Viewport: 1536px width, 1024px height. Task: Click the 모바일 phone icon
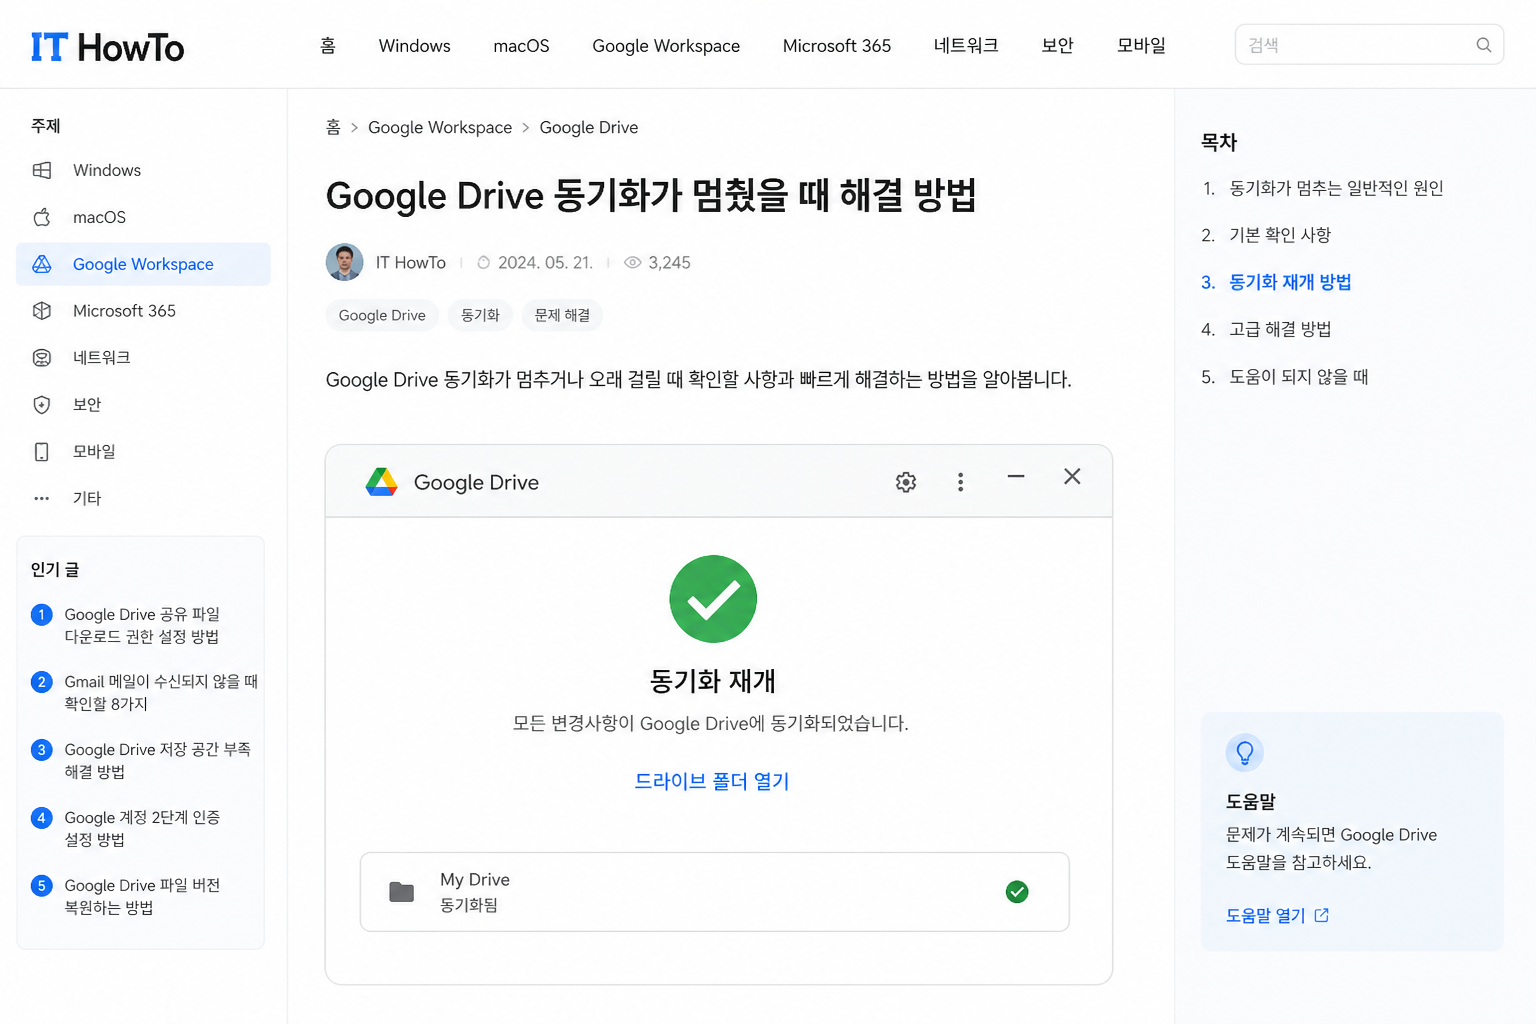click(x=42, y=452)
